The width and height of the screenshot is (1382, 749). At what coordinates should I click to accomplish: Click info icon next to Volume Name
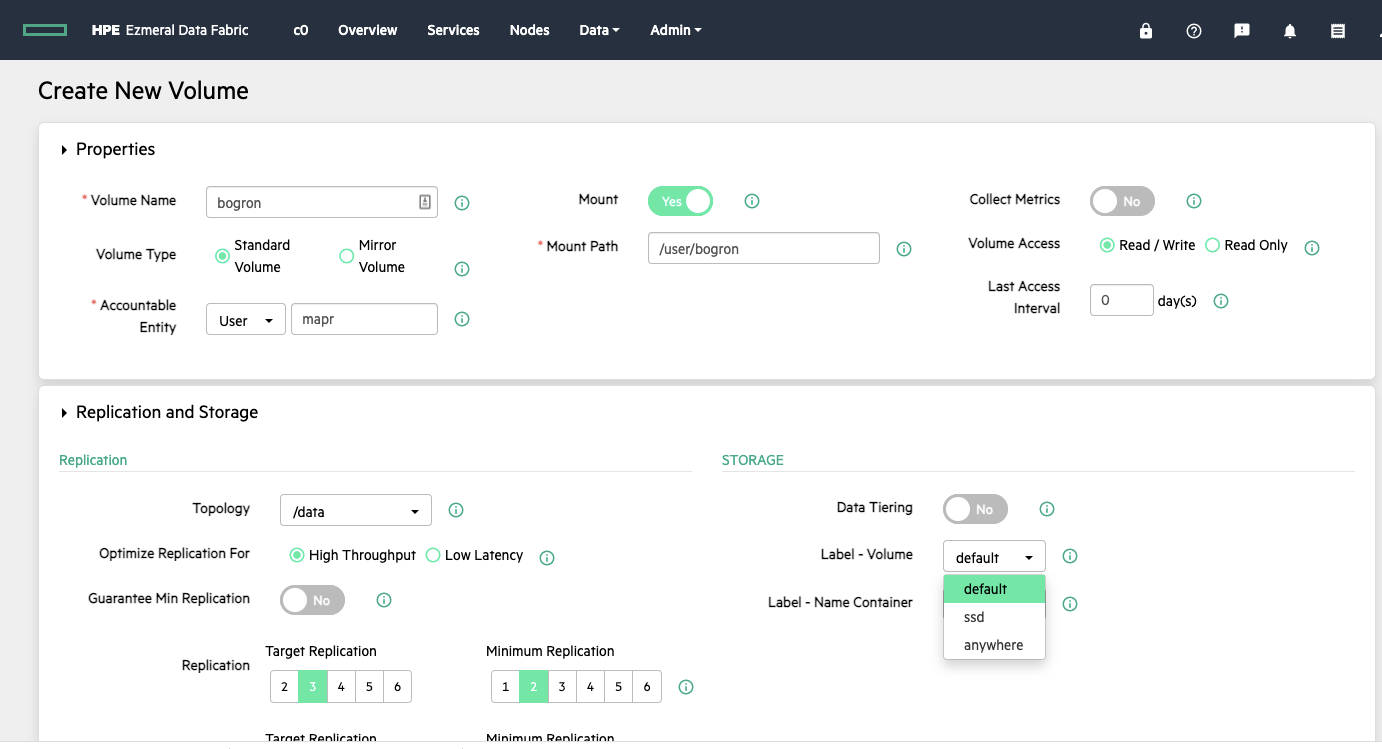[462, 203]
